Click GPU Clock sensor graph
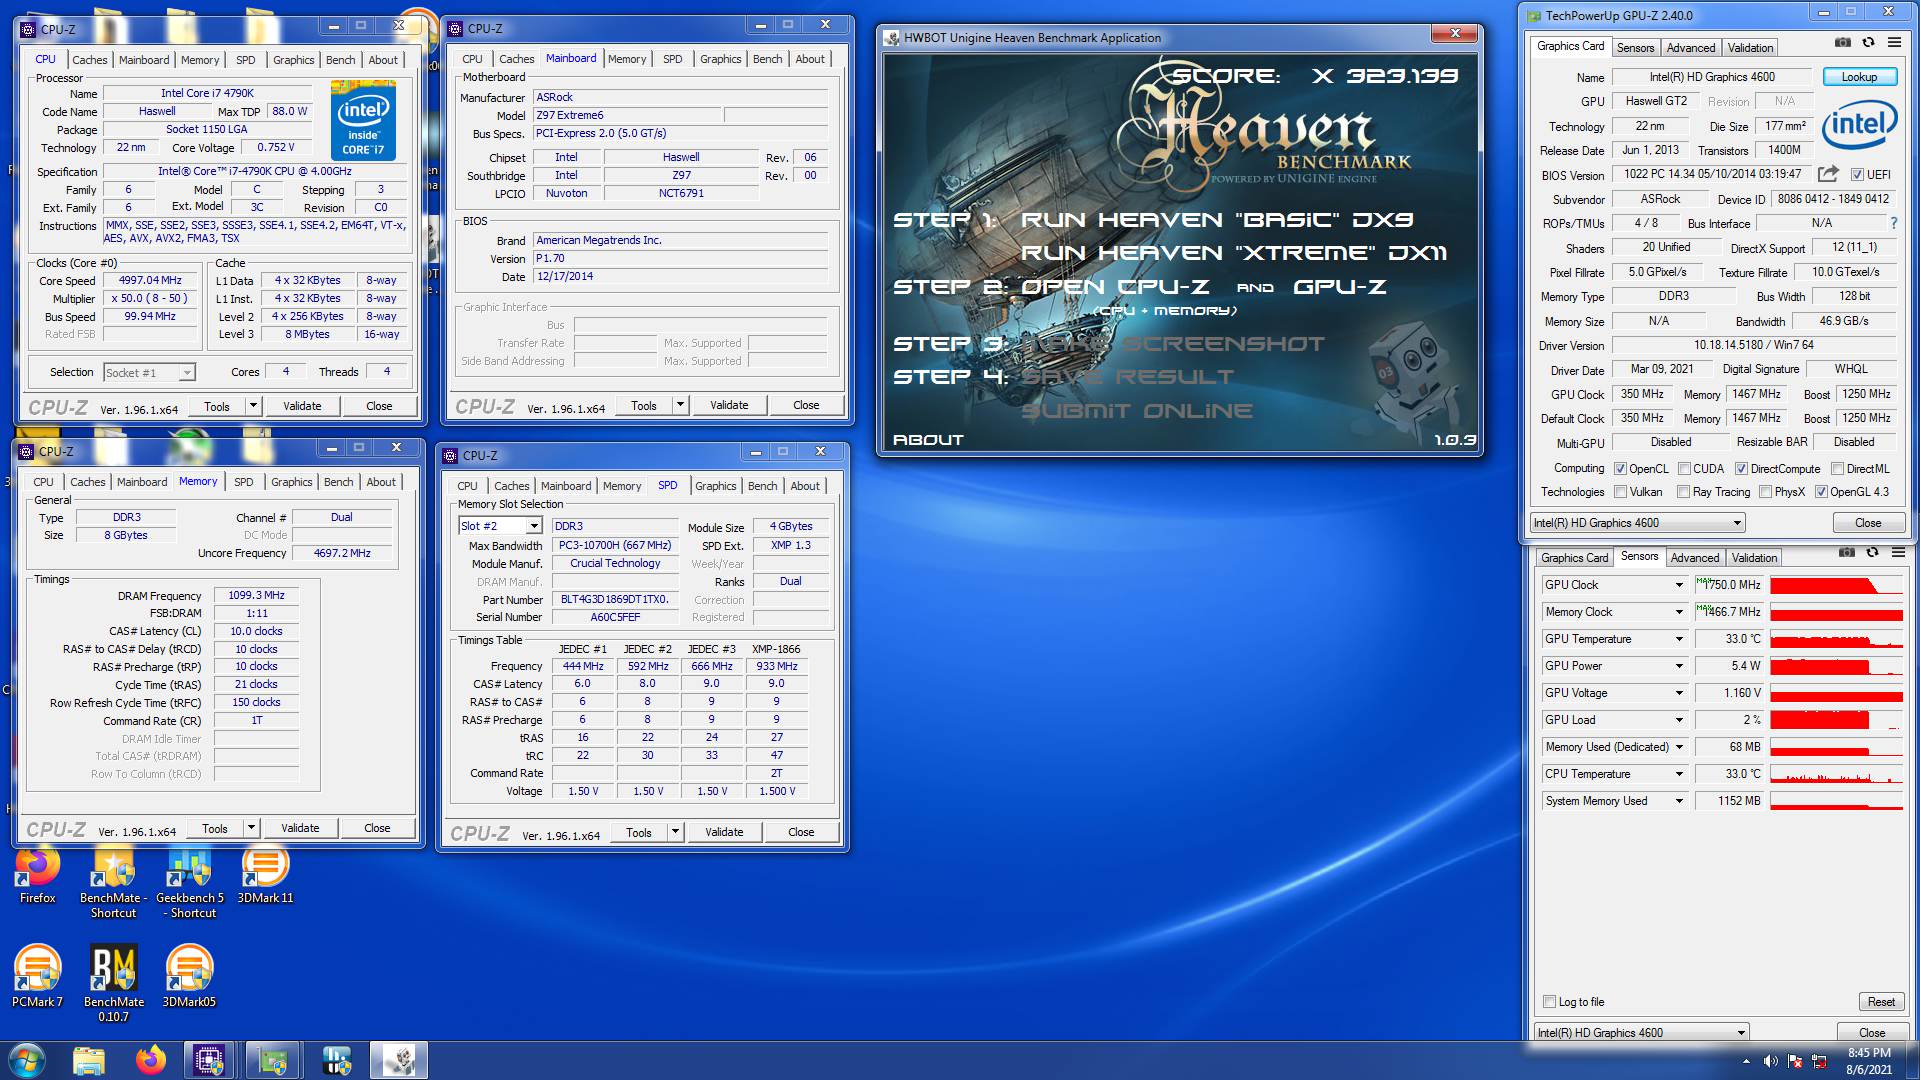The width and height of the screenshot is (1920, 1080). tap(1835, 585)
